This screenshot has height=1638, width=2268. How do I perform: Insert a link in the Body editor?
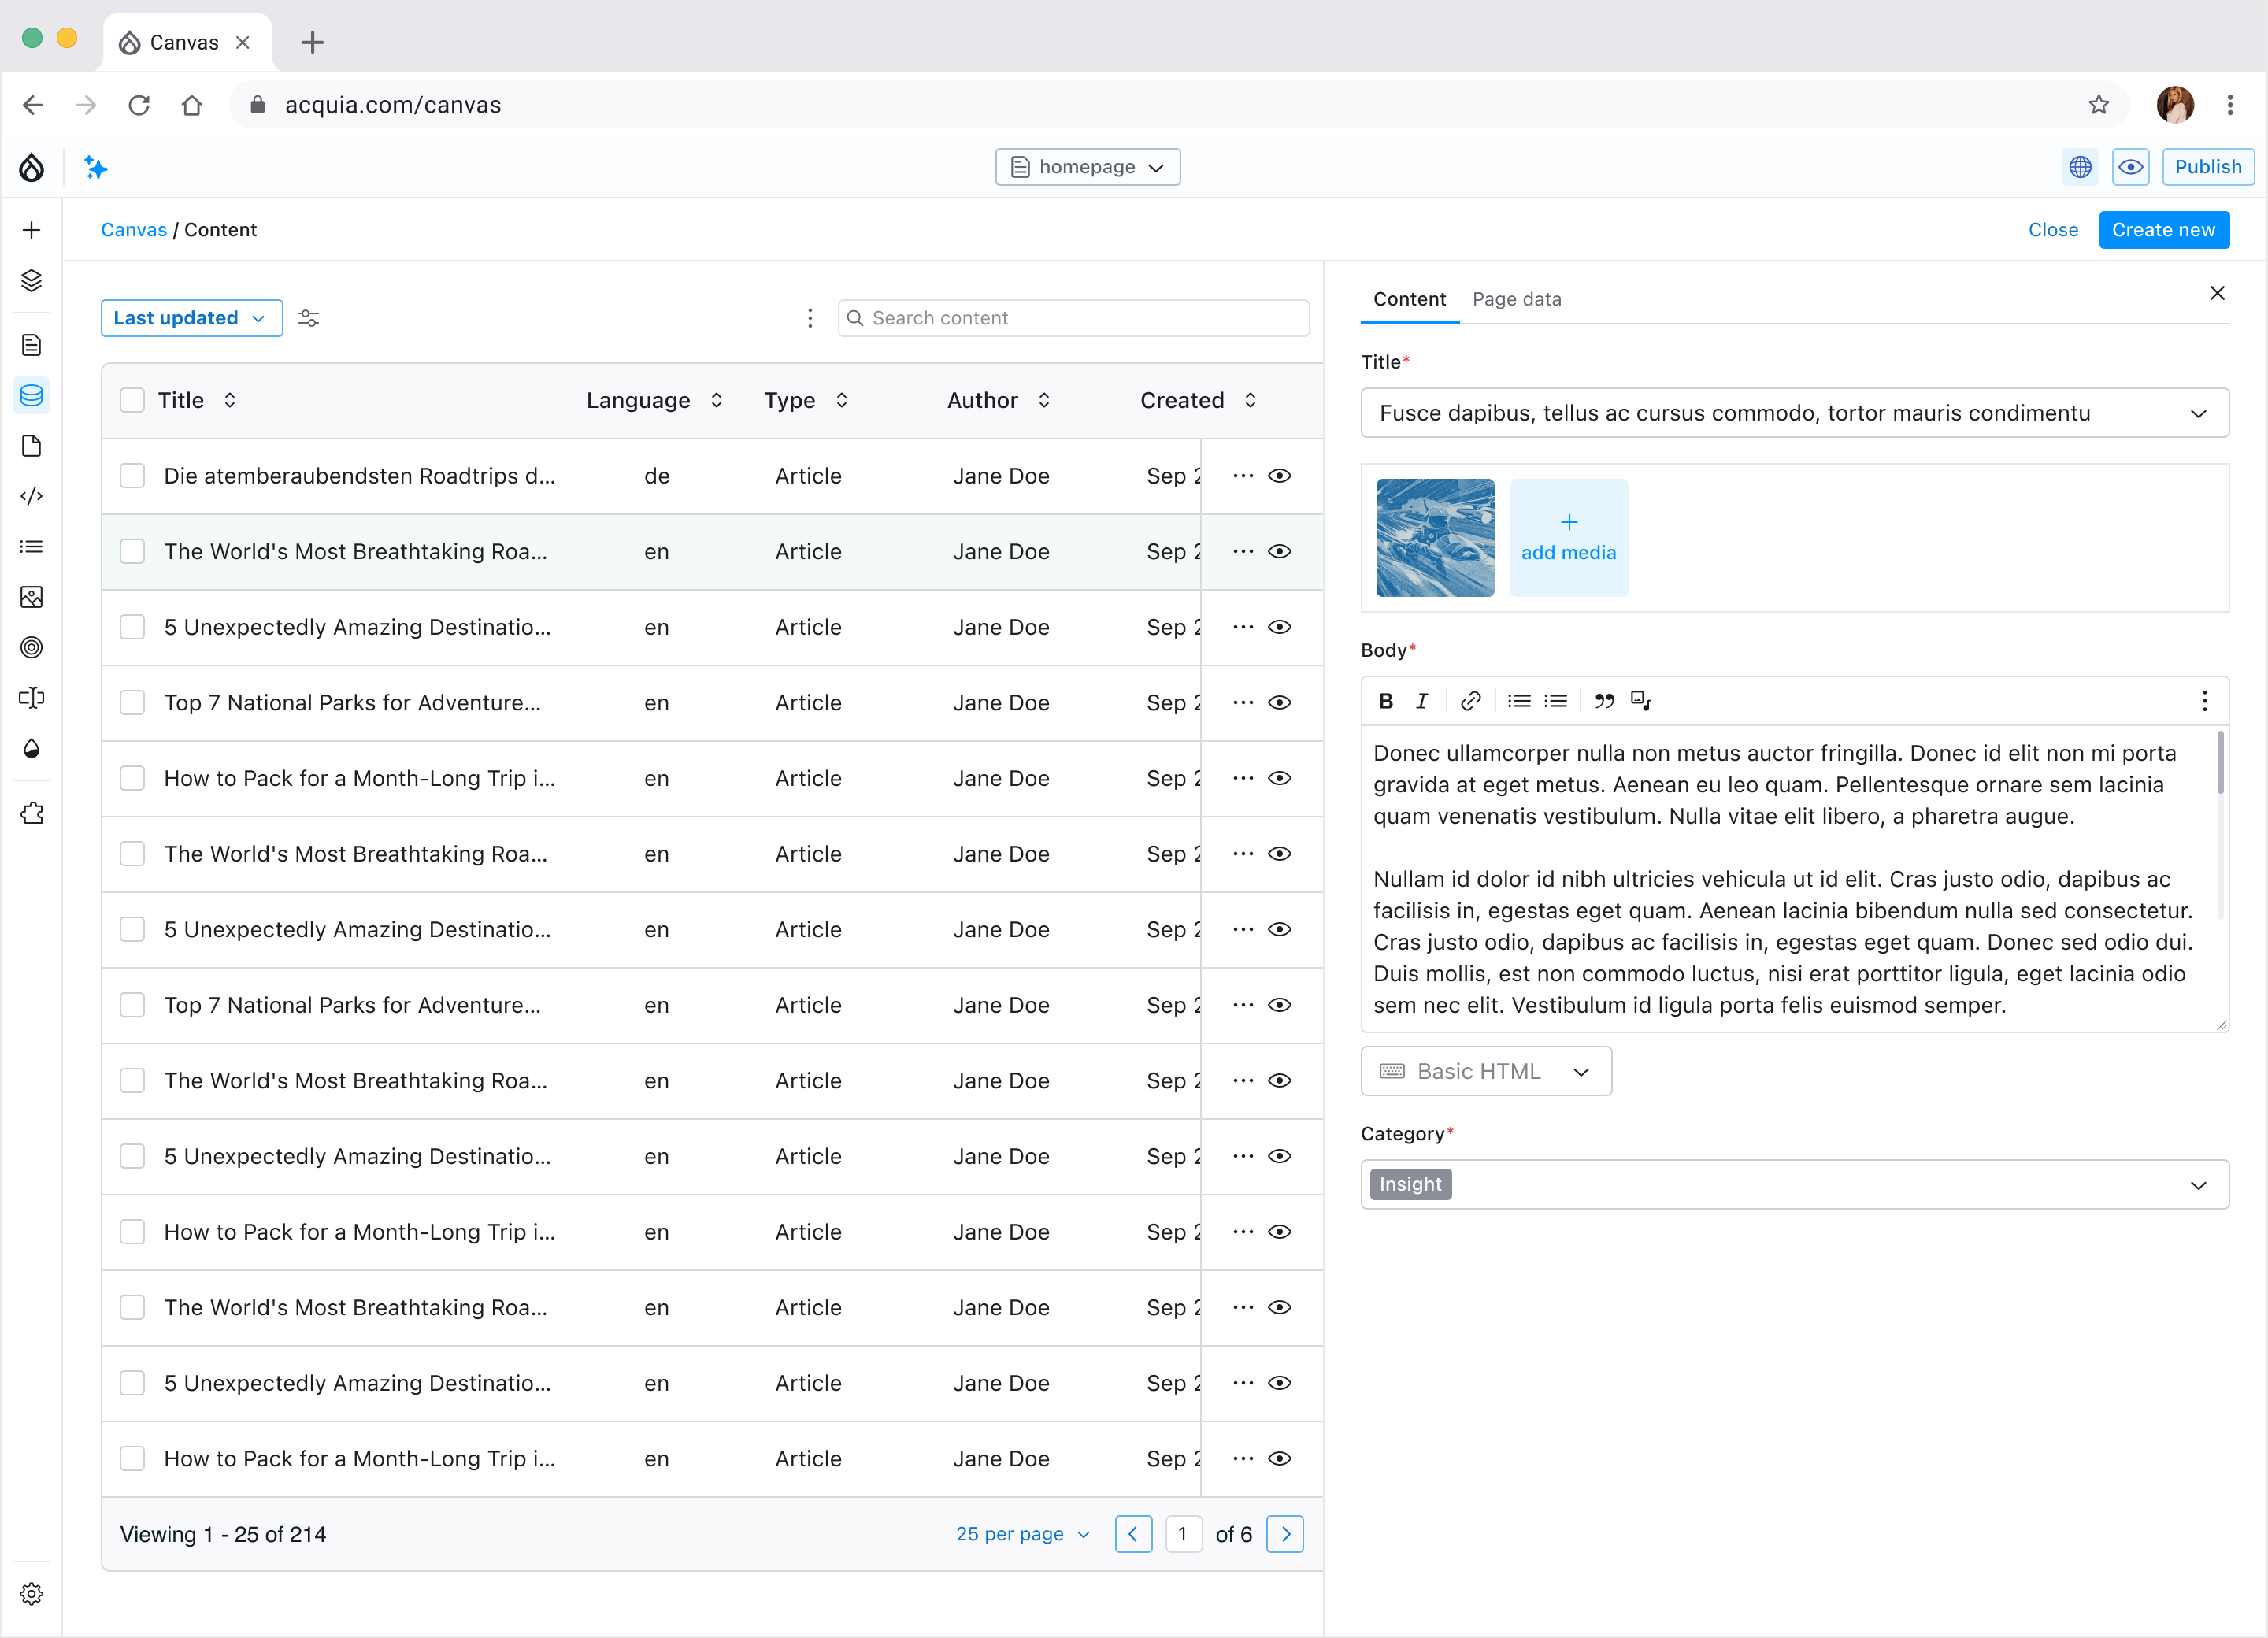point(1470,701)
